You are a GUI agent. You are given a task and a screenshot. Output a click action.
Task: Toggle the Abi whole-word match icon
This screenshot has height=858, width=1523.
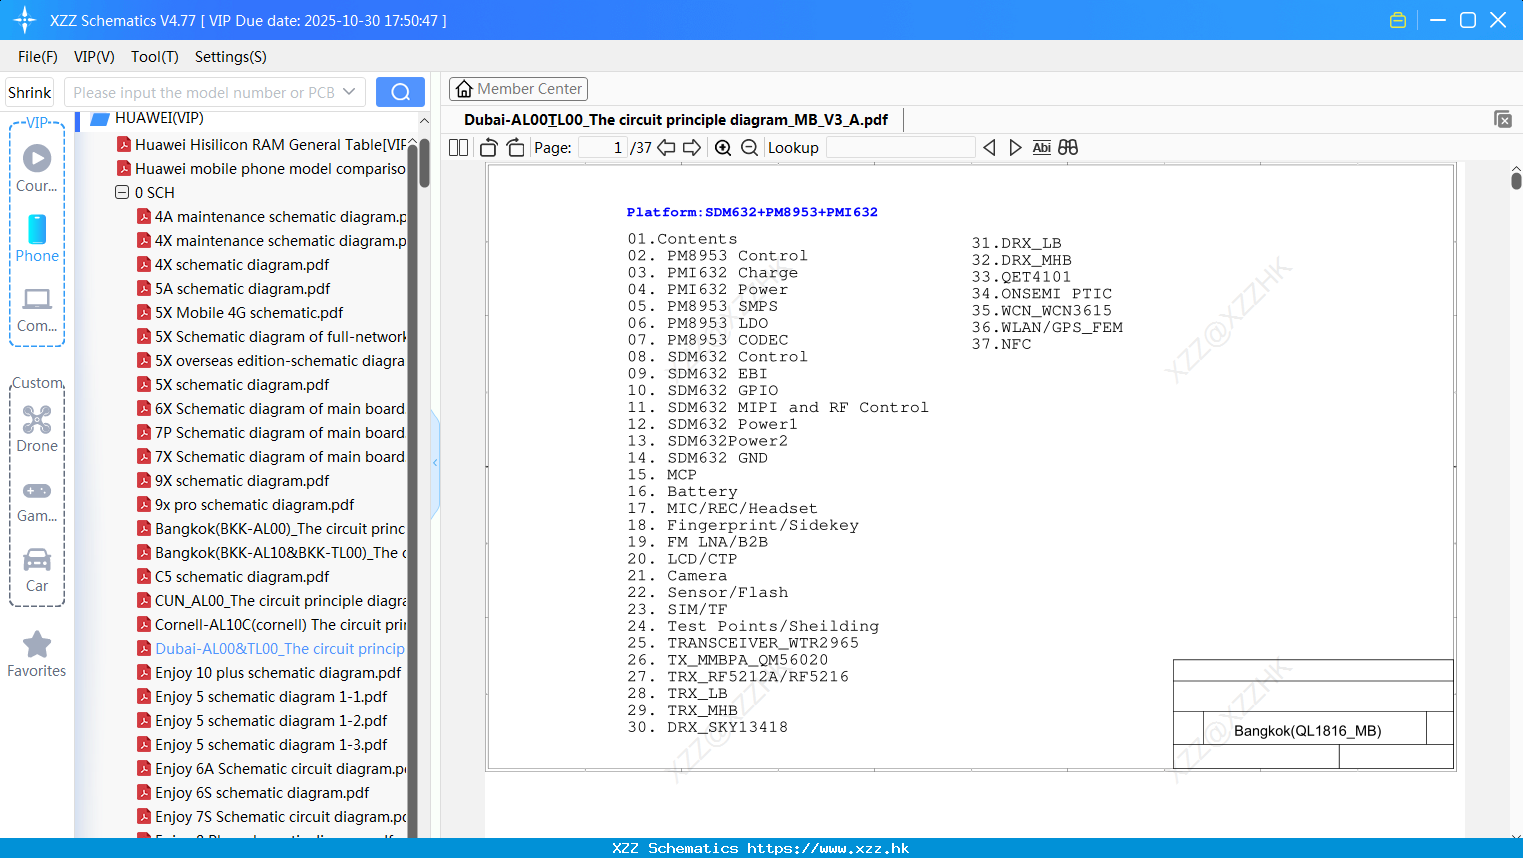click(1041, 148)
